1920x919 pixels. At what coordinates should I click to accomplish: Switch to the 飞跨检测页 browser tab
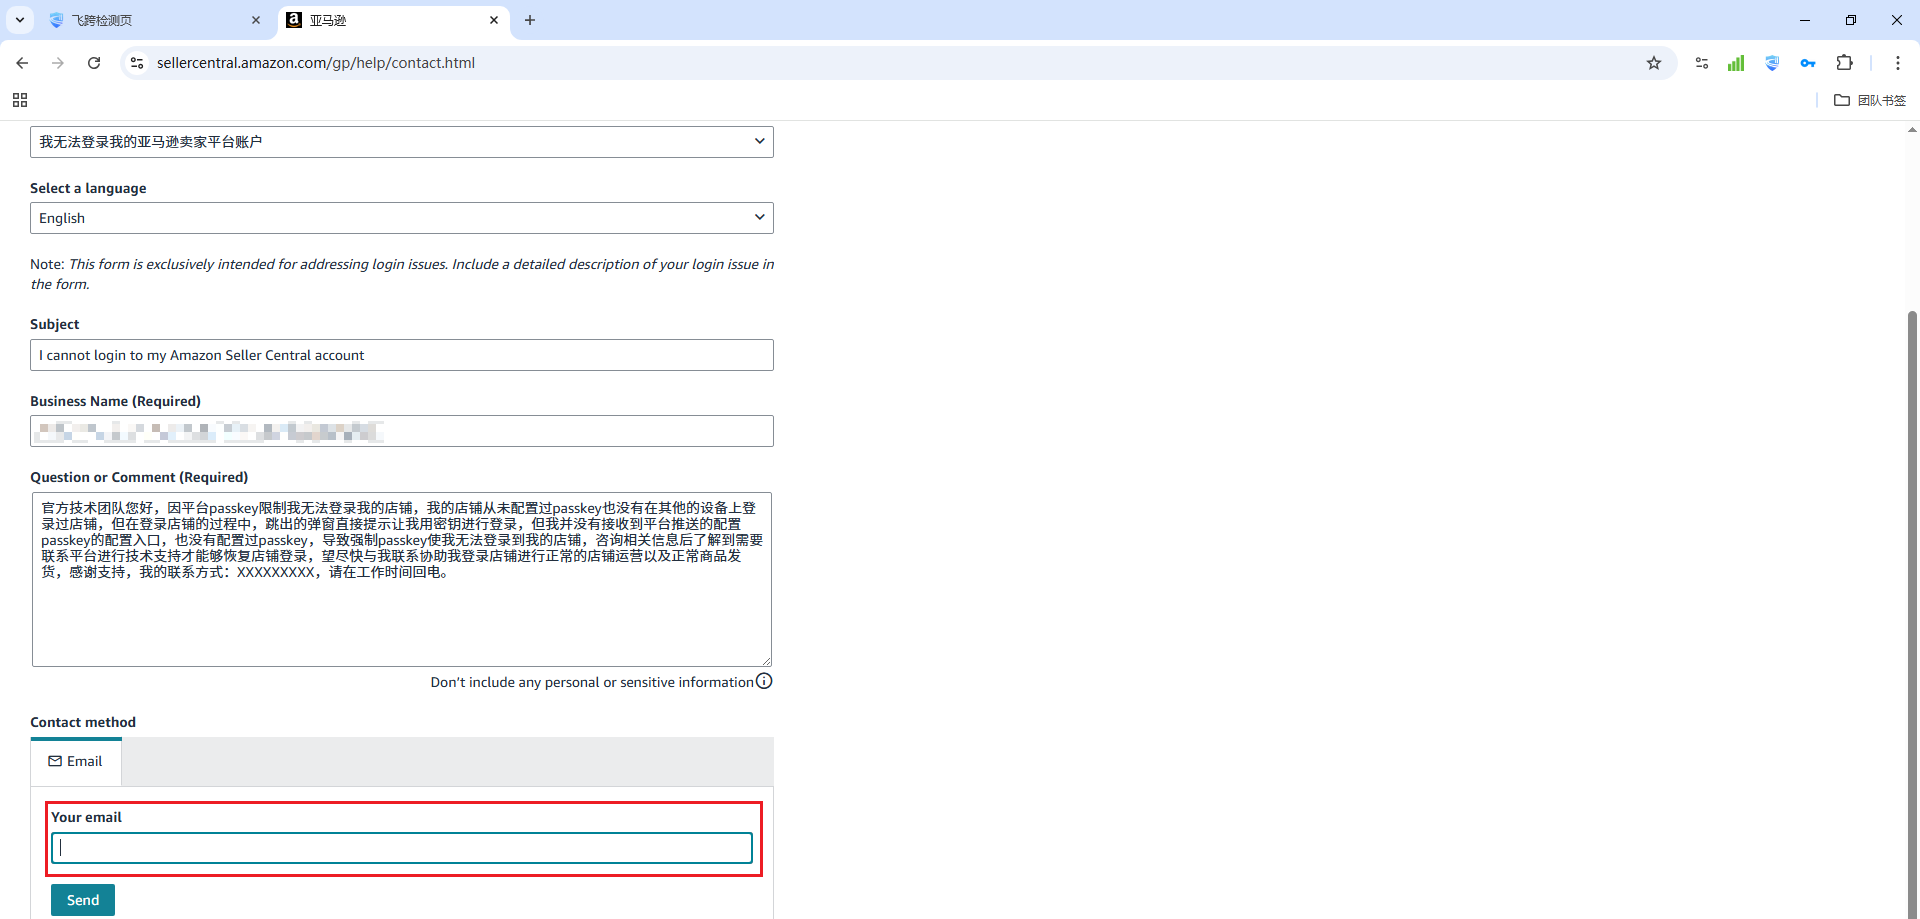coord(155,20)
